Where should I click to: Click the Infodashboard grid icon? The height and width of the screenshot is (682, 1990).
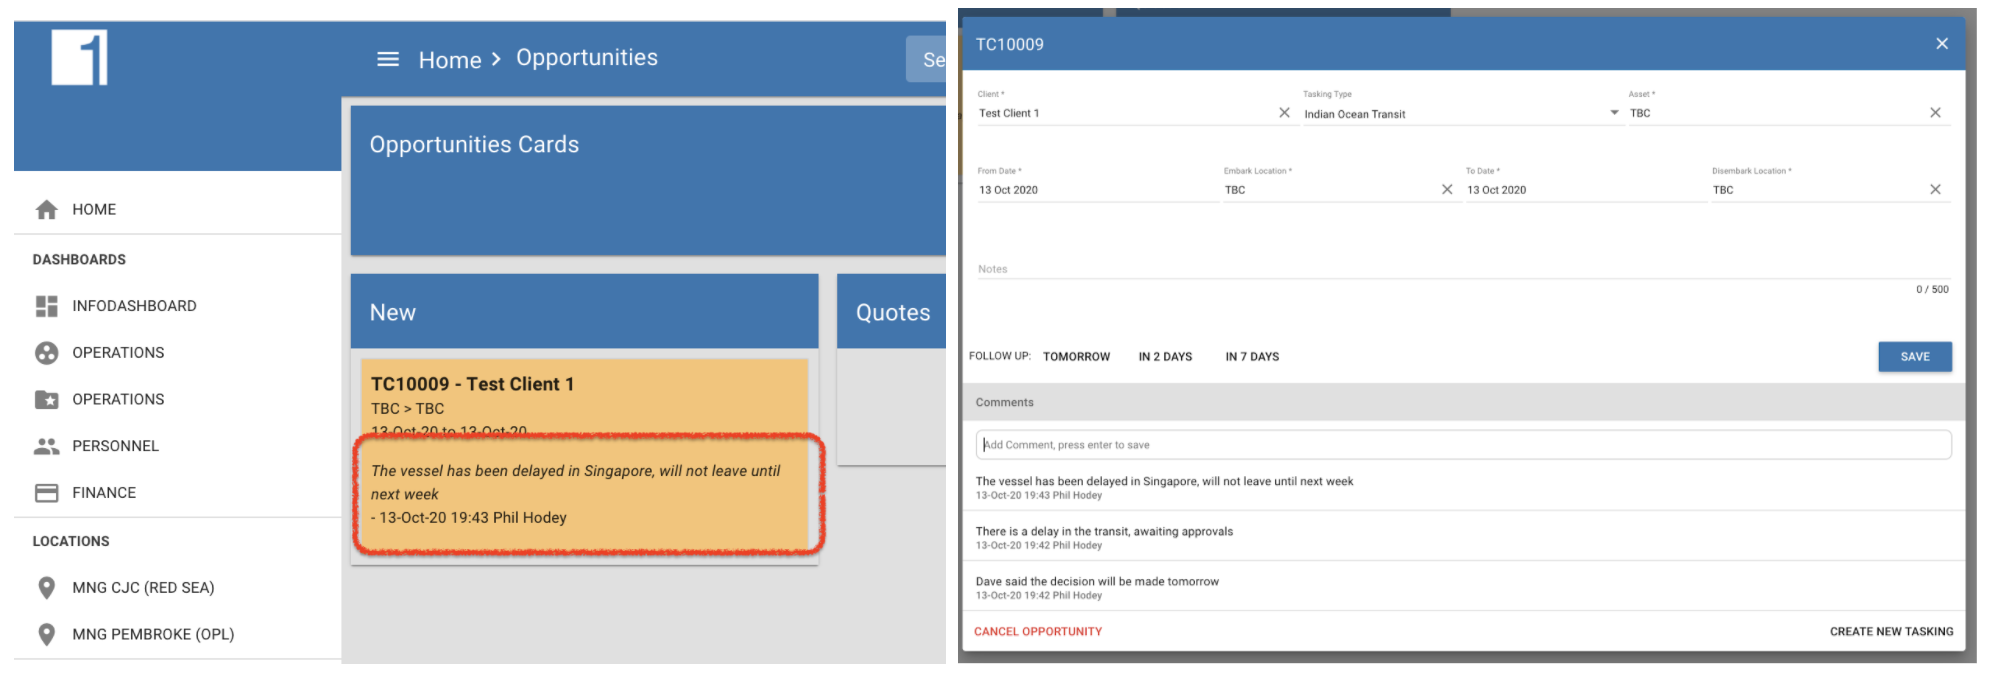[x=47, y=306]
